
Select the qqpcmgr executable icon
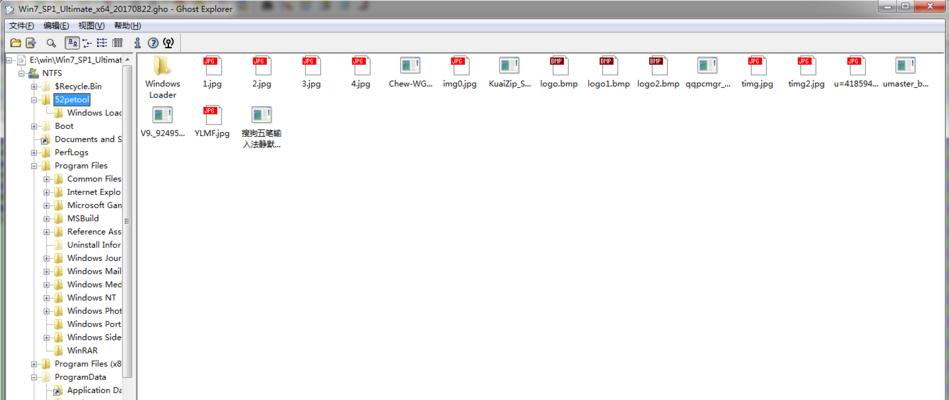pos(708,65)
